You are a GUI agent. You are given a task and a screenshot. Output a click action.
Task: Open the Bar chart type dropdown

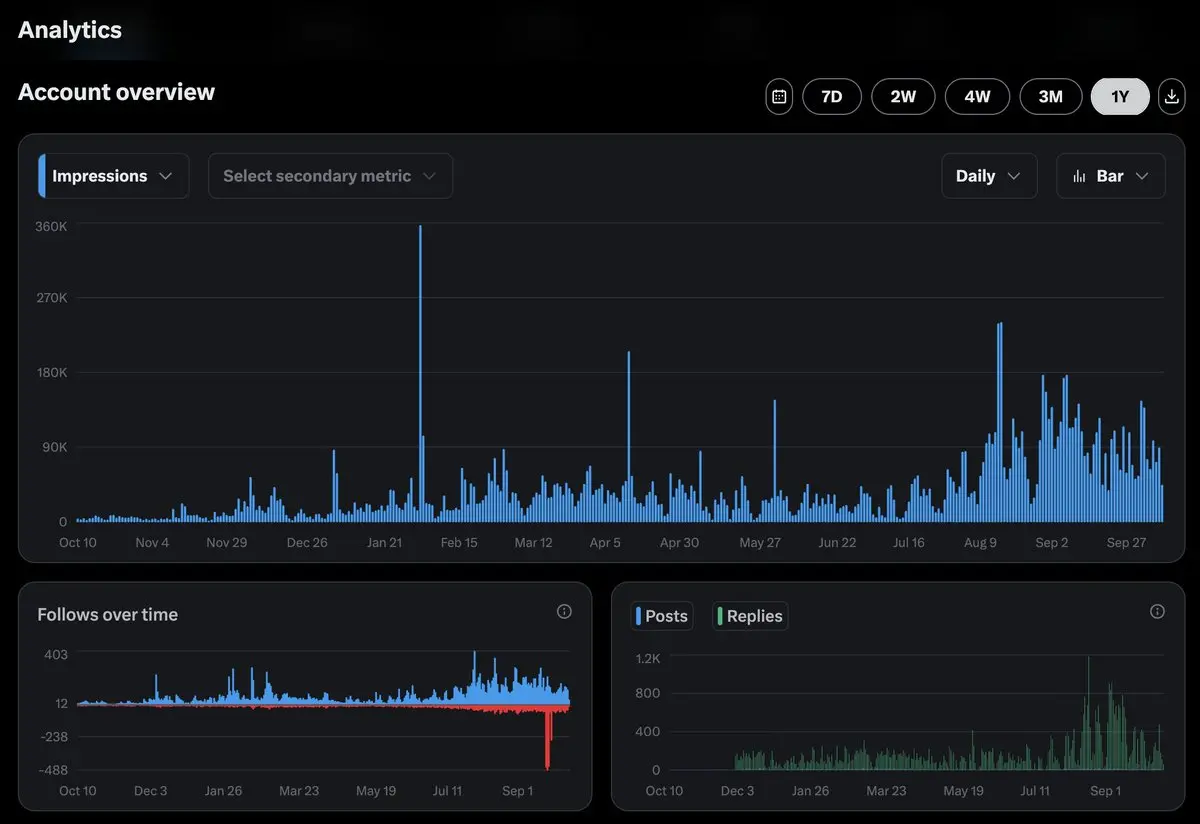coord(1110,176)
